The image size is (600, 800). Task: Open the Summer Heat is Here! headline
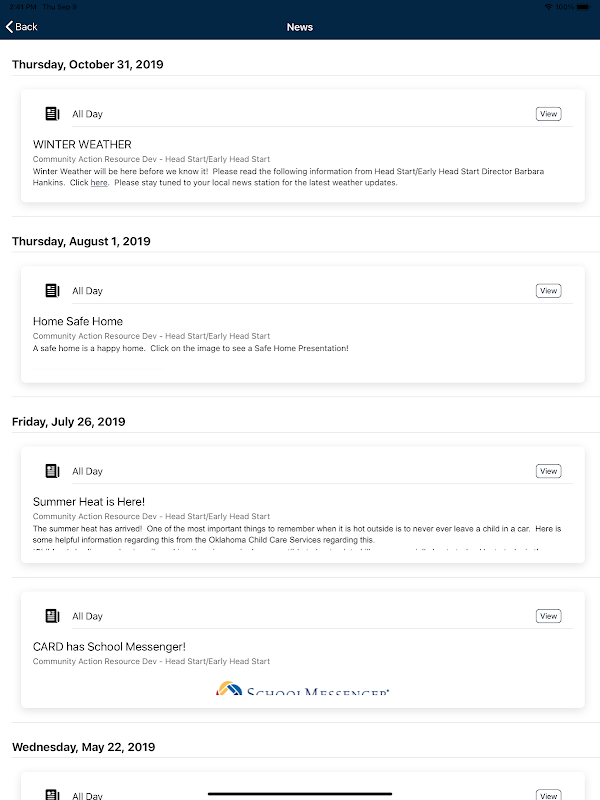pos(89,501)
